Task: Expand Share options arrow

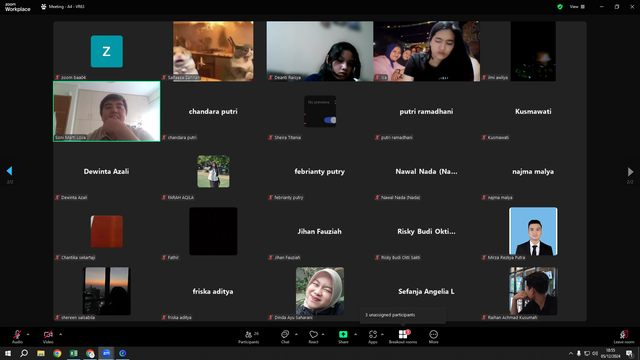Action: pyautogui.click(x=355, y=334)
